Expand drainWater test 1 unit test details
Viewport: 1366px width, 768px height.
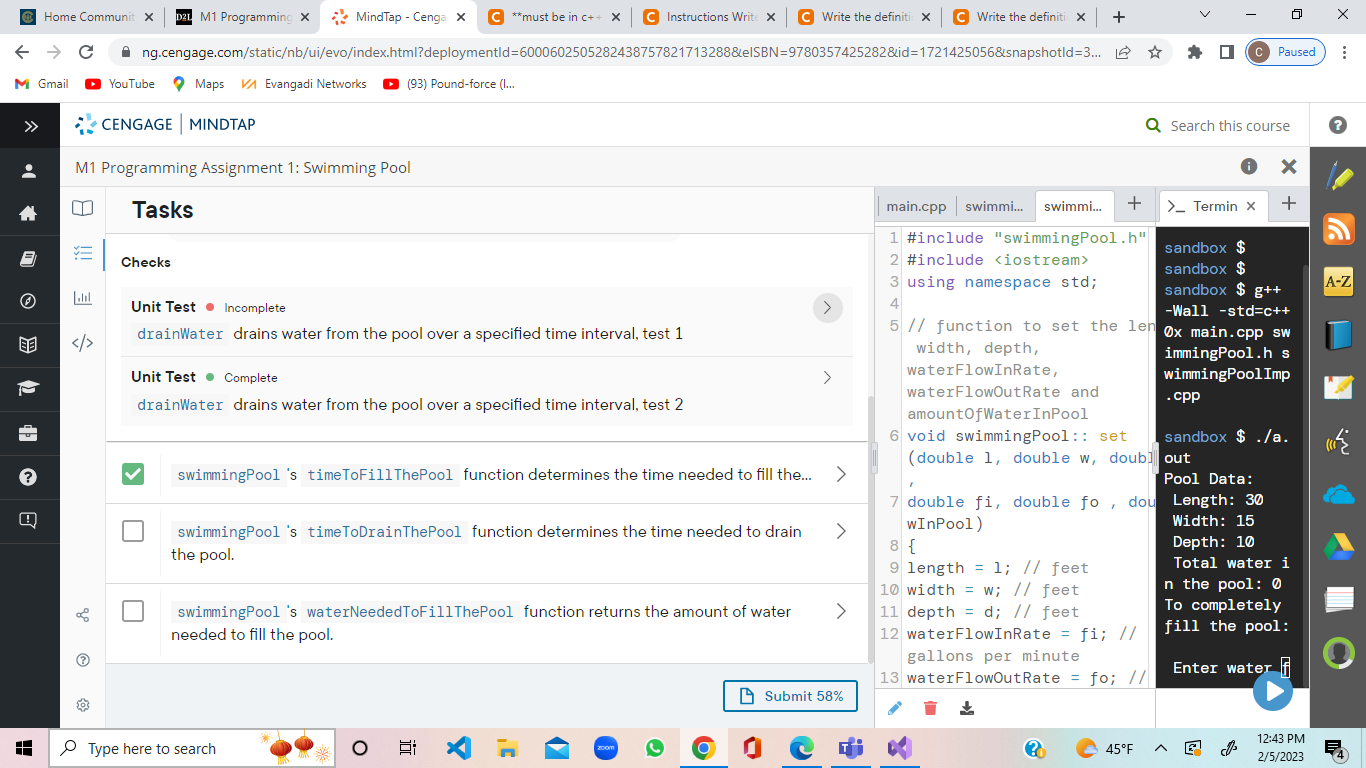pos(827,308)
